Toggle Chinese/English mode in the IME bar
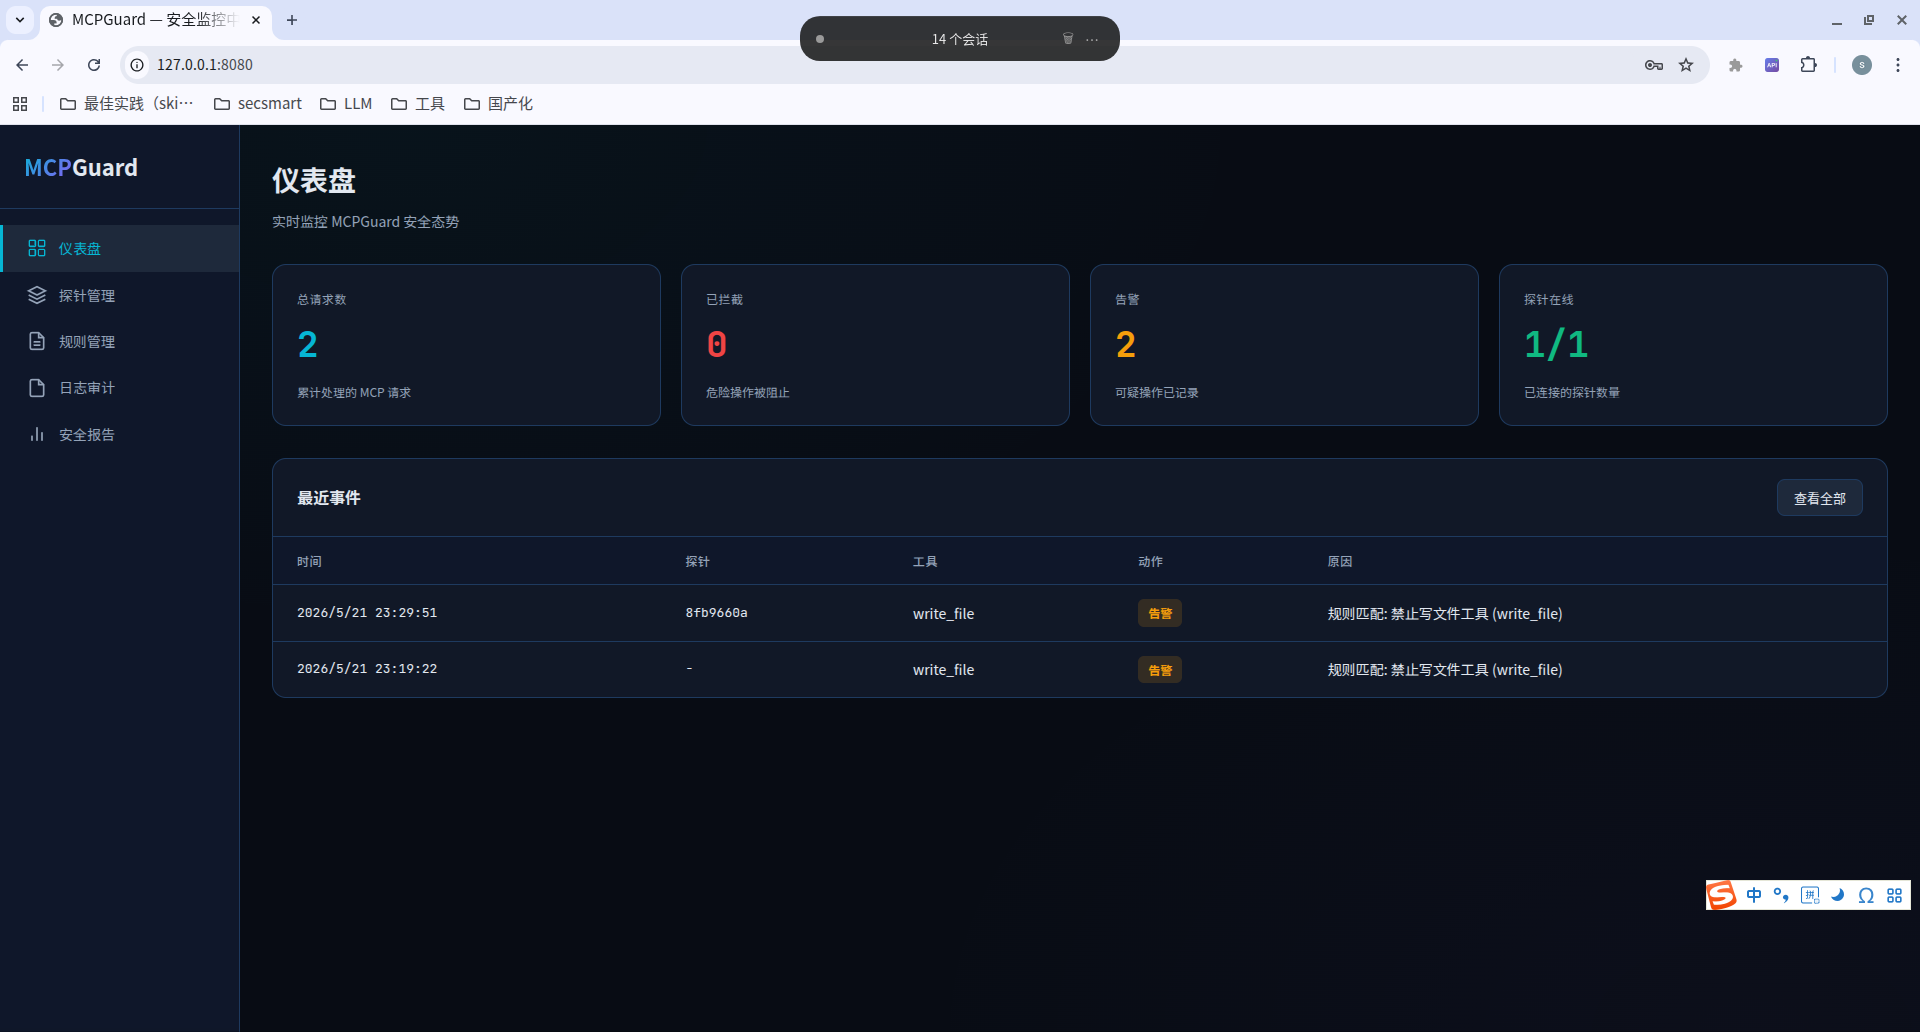This screenshot has height=1032, width=1920. 1754,895
